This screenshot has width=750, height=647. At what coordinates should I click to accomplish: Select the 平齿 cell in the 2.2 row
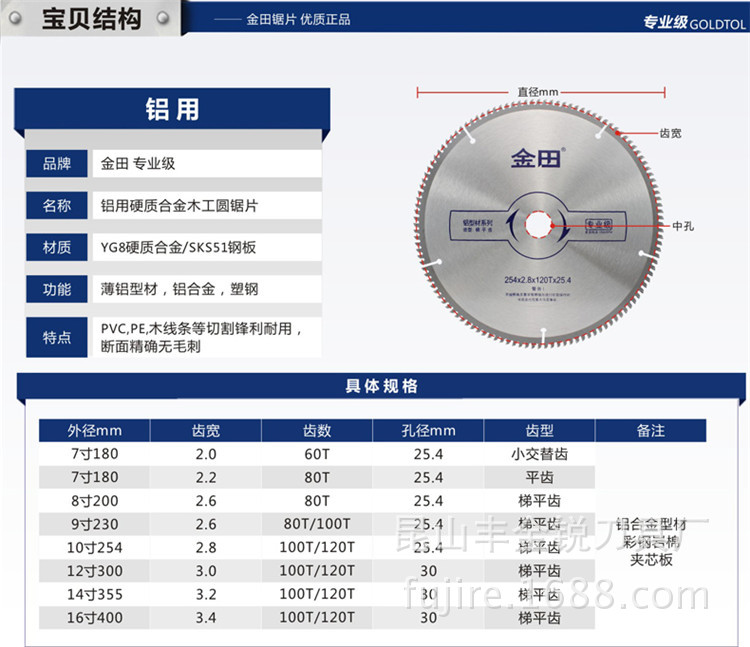540,477
